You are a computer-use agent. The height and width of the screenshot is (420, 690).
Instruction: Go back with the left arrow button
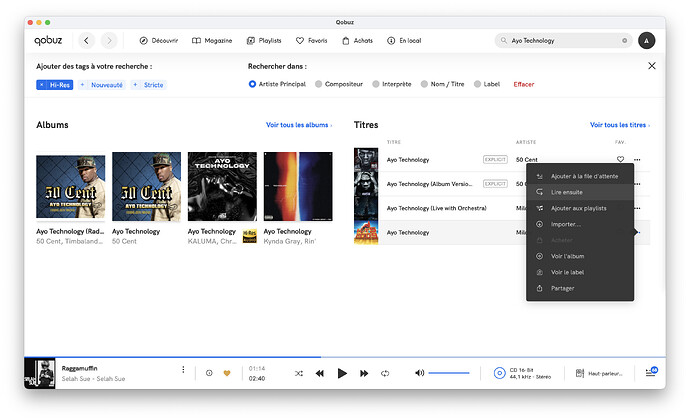pyautogui.click(x=86, y=41)
